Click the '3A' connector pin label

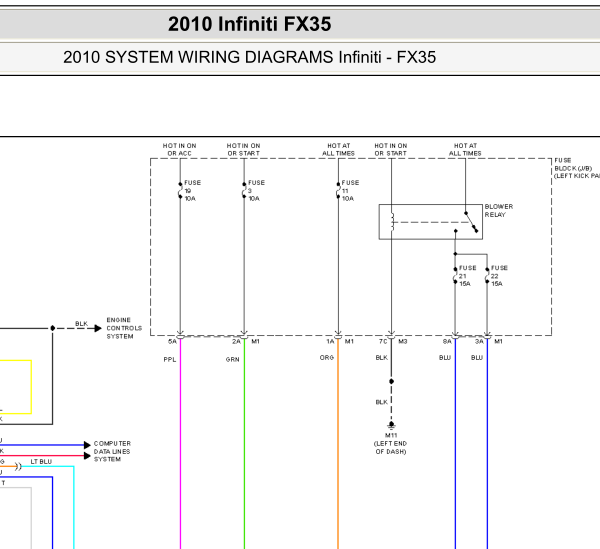pyautogui.click(x=479, y=341)
